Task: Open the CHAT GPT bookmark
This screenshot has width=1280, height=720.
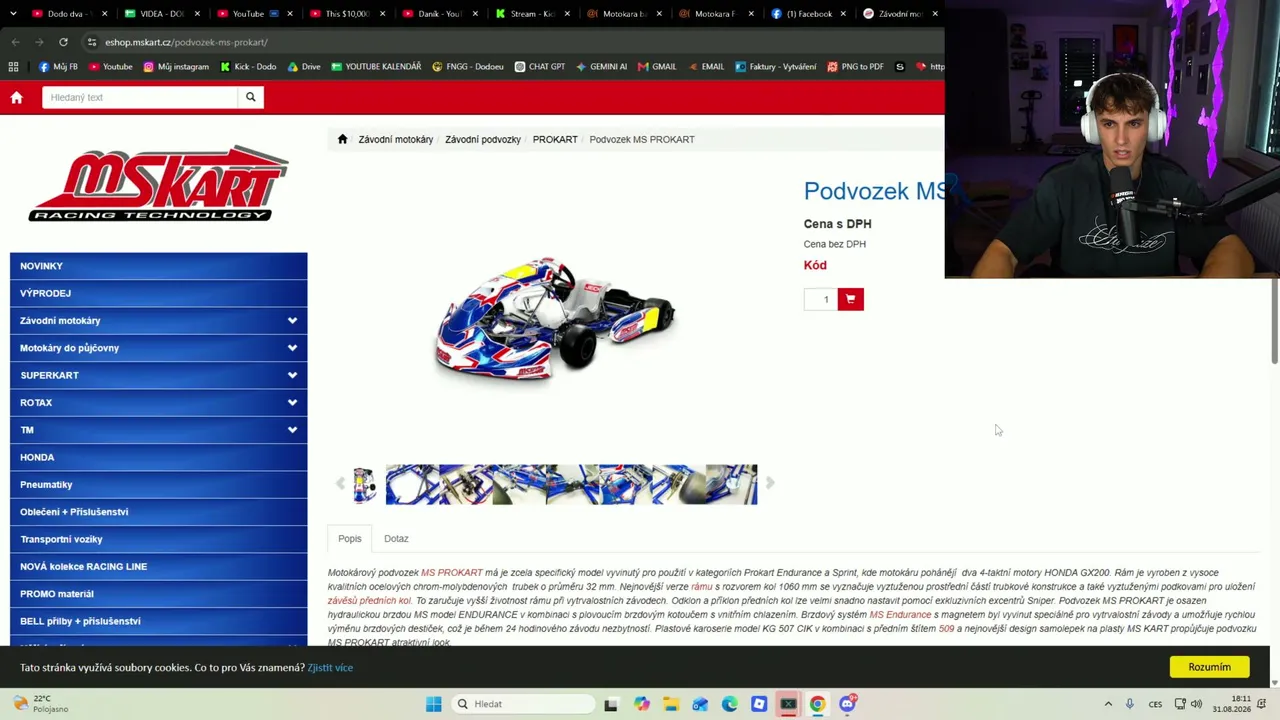Action: 540,67
